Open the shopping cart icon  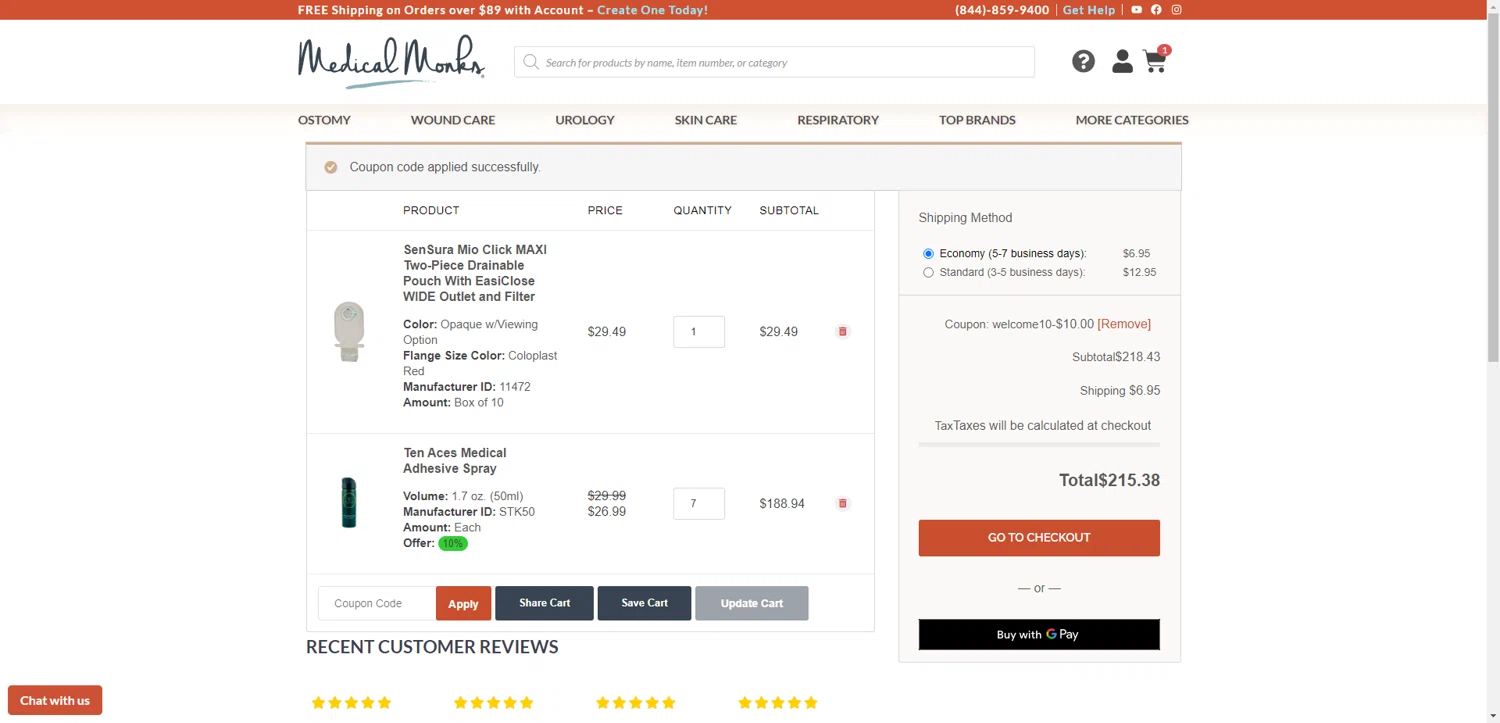tap(1156, 60)
